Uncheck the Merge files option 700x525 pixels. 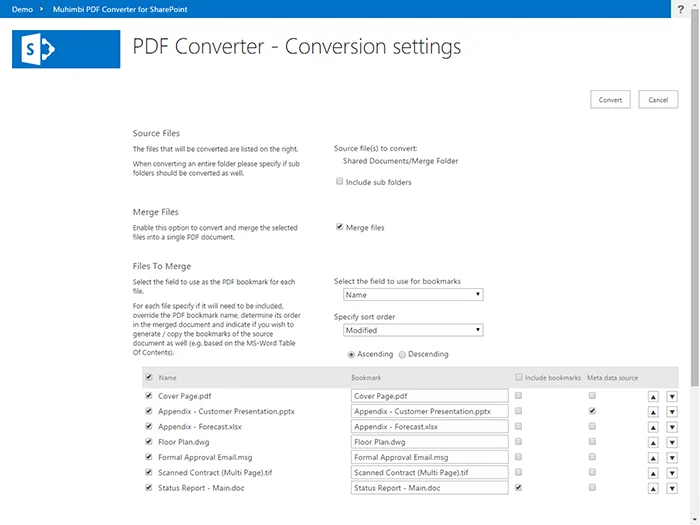[x=339, y=227]
